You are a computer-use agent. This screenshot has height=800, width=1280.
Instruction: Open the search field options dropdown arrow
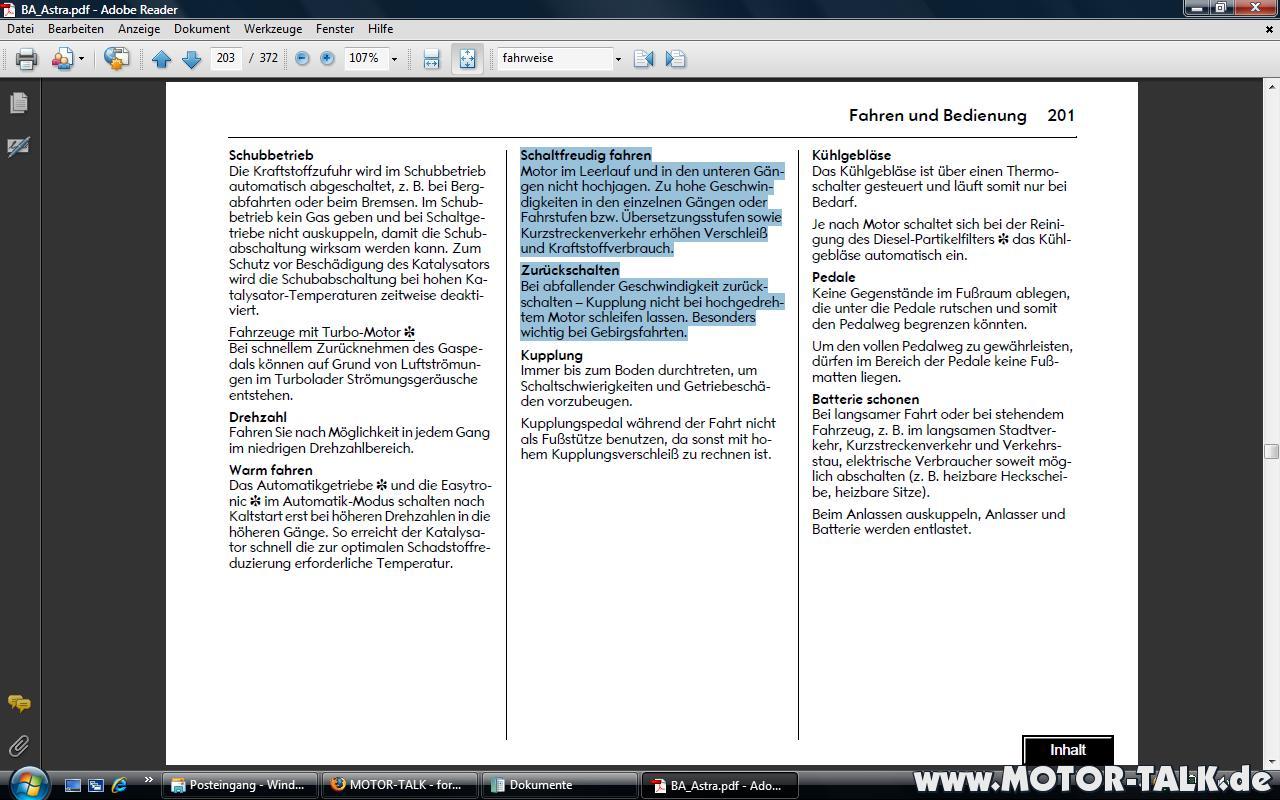coord(617,59)
